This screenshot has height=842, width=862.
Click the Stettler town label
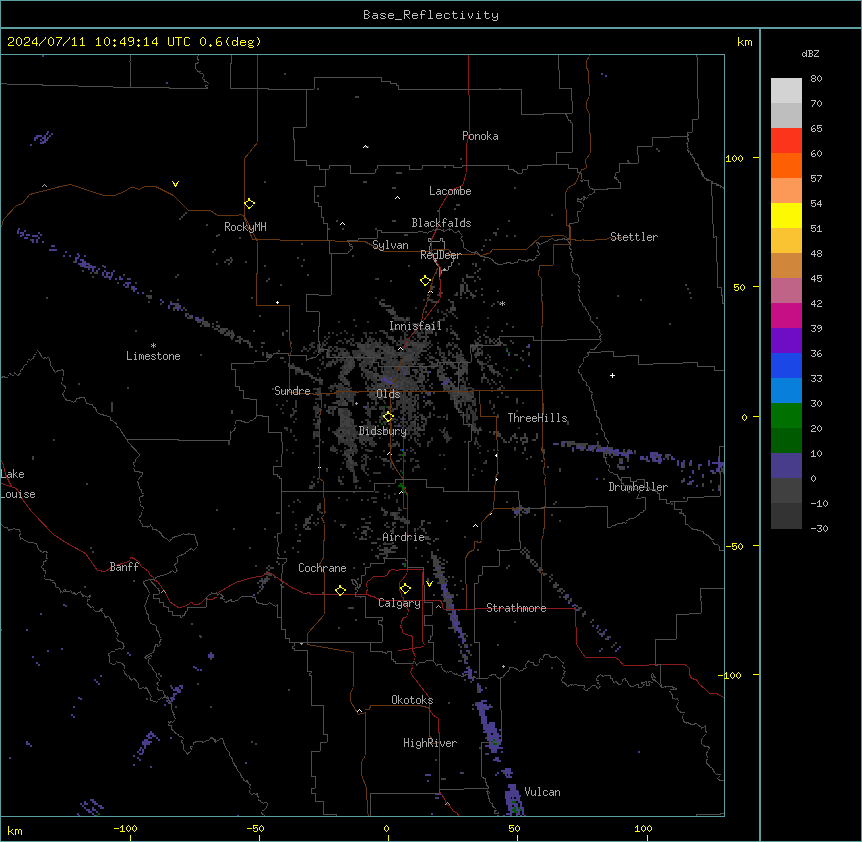coord(634,237)
